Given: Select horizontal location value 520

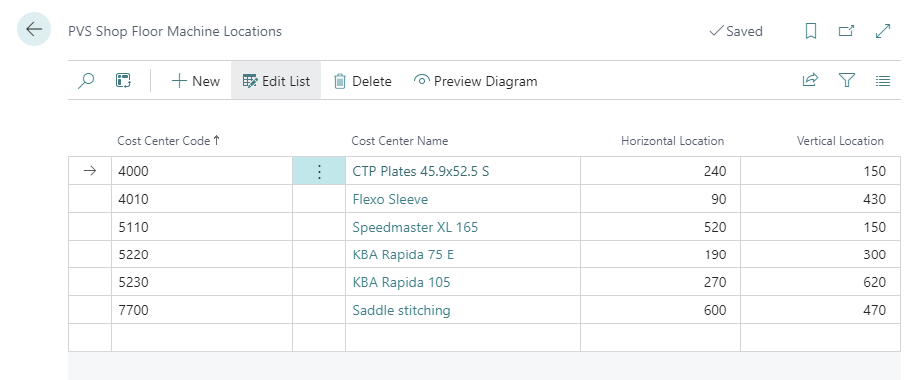Looking at the screenshot, I should click(x=660, y=227).
